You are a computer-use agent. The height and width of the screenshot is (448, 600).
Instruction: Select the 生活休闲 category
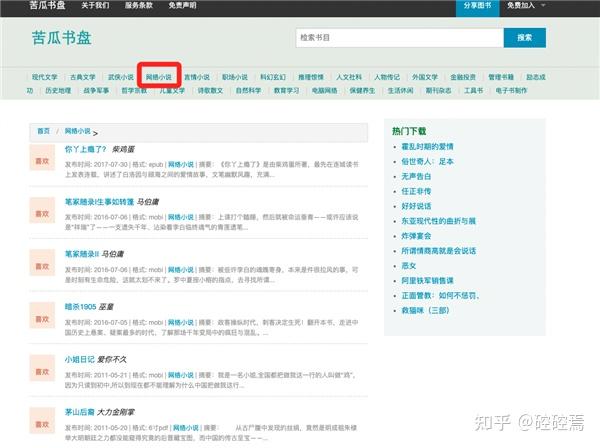(x=400, y=91)
